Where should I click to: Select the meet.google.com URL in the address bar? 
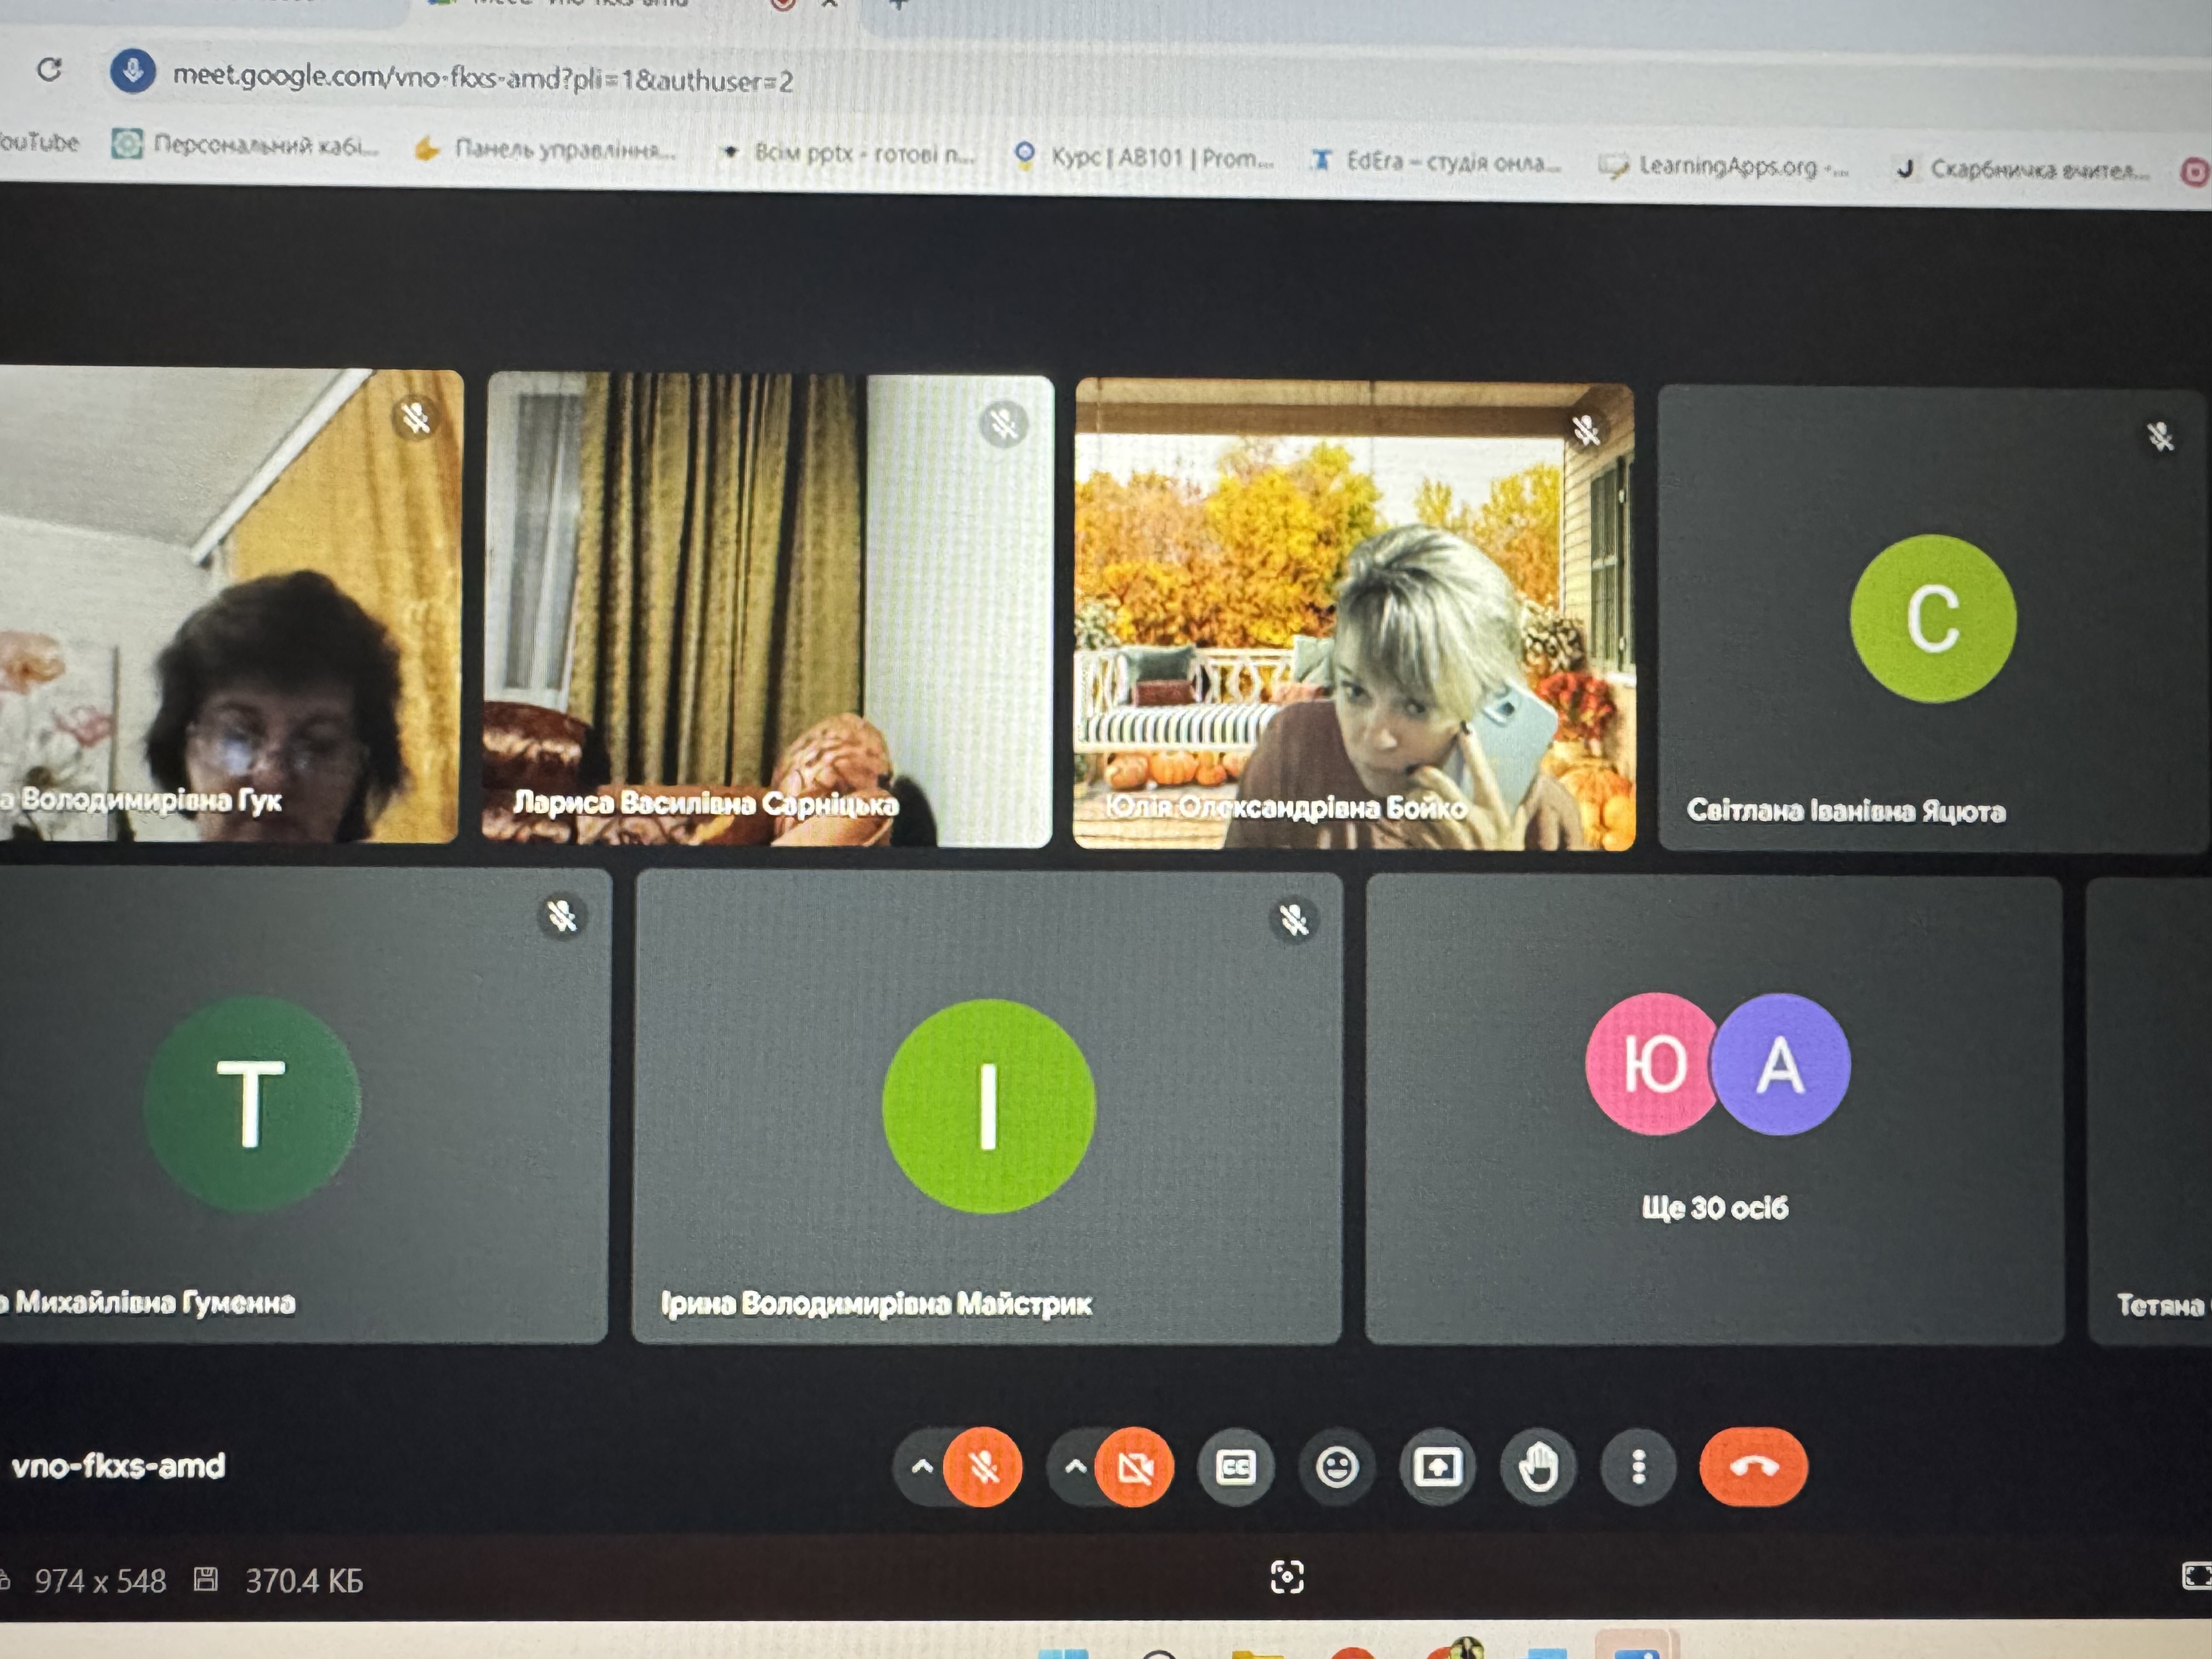click(483, 78)
